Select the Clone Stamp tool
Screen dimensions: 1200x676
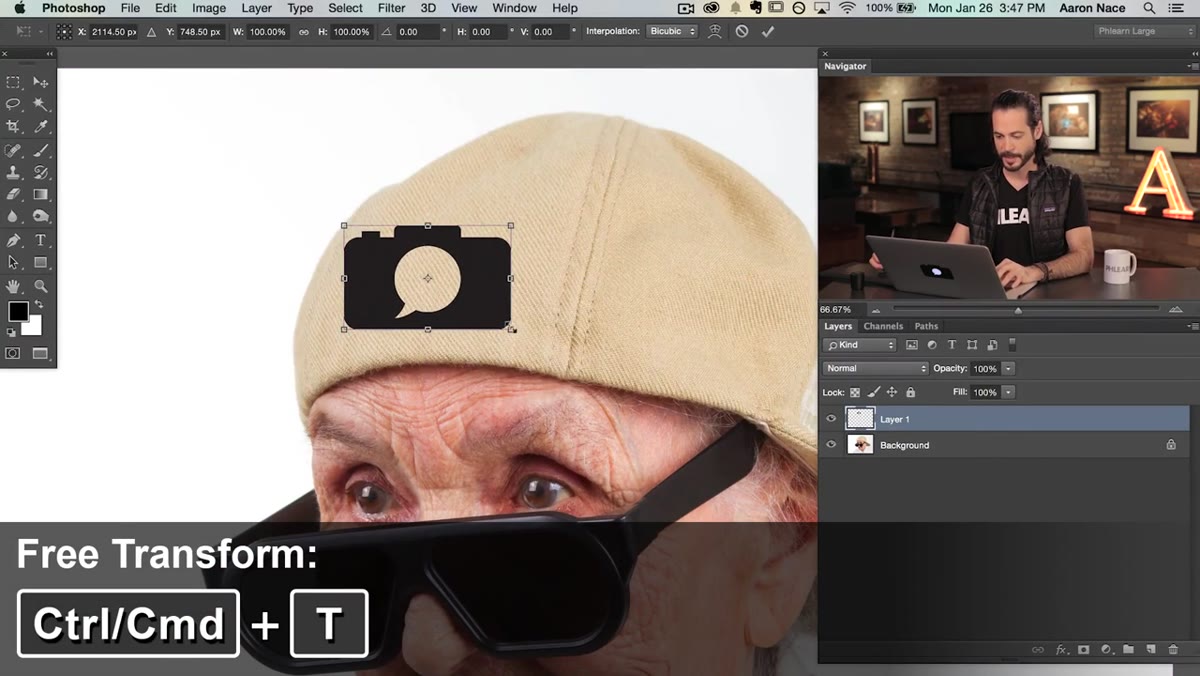click(x=13, y=172)
